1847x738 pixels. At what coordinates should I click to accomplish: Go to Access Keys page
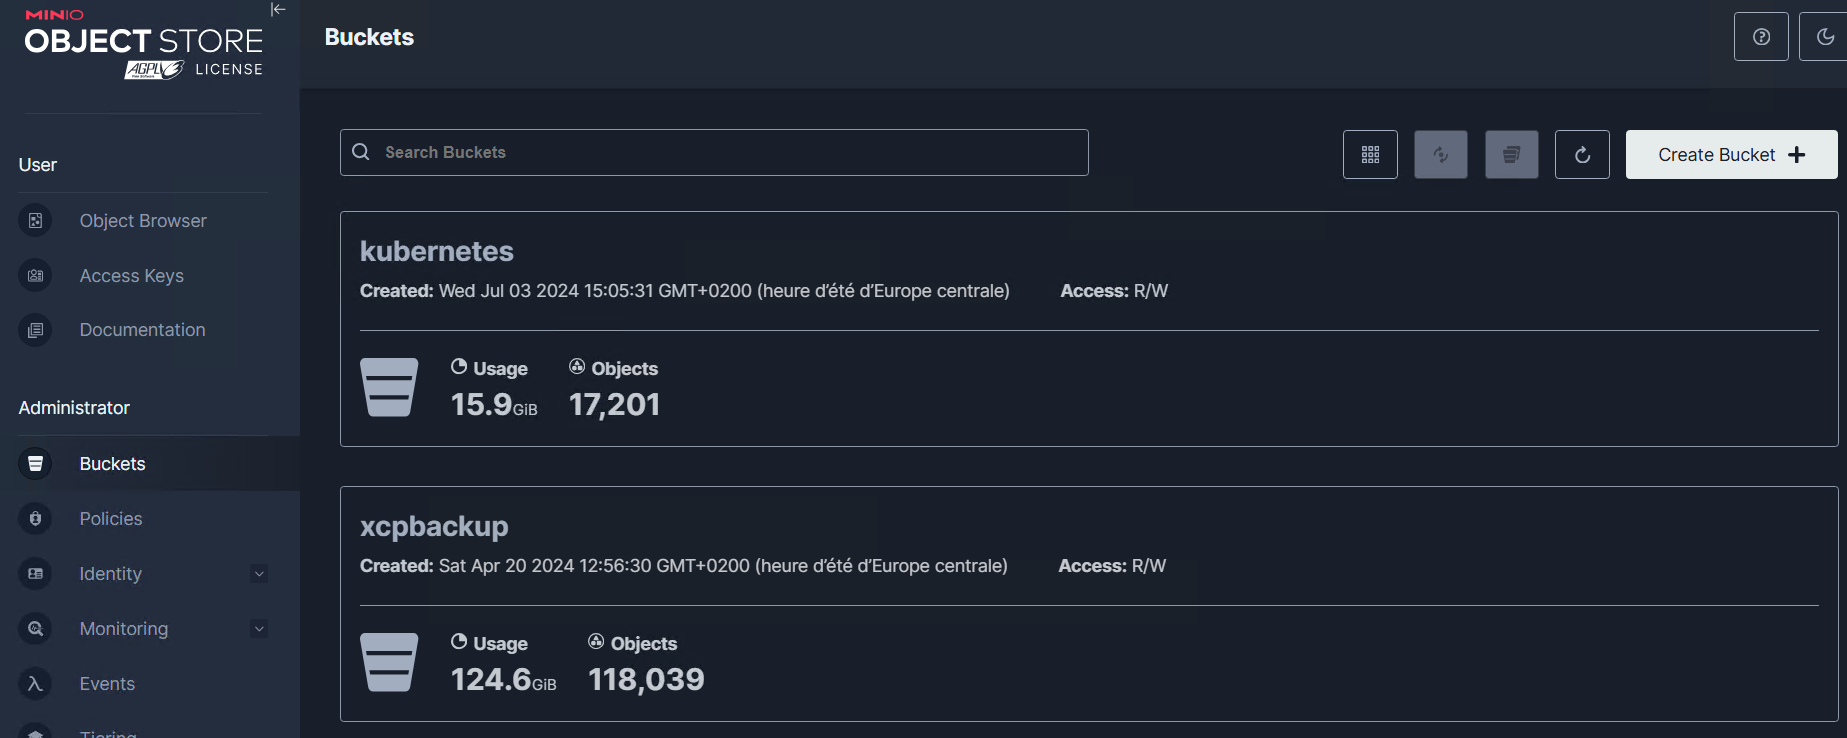tap(132, 276)
